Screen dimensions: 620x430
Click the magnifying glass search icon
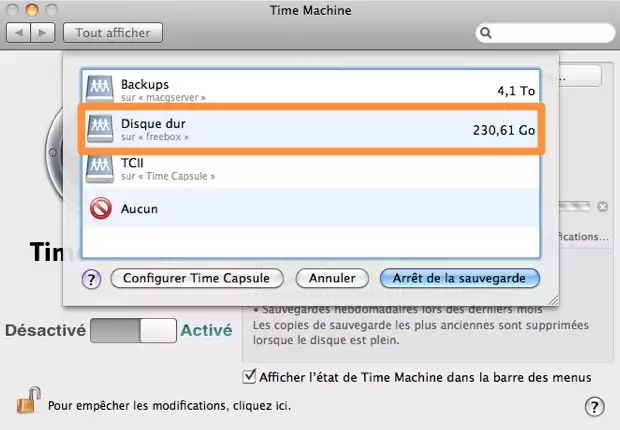[485, 33]
